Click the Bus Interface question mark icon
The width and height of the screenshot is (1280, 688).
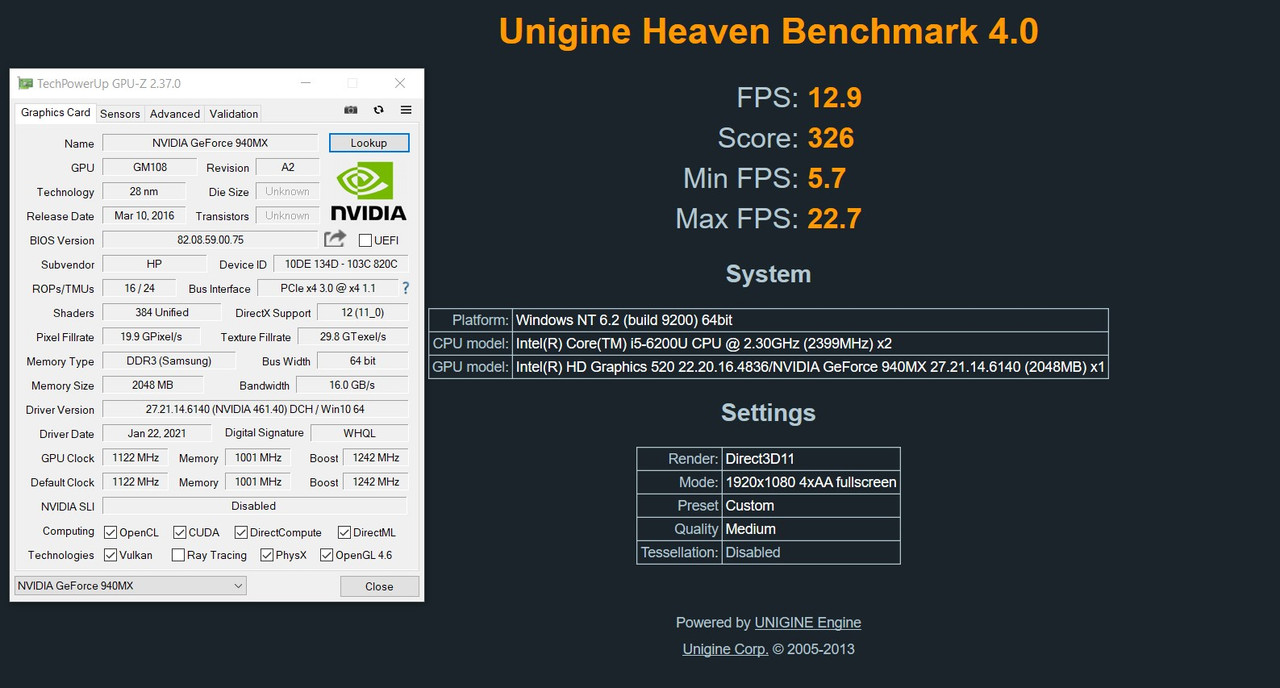coord(405,288)
